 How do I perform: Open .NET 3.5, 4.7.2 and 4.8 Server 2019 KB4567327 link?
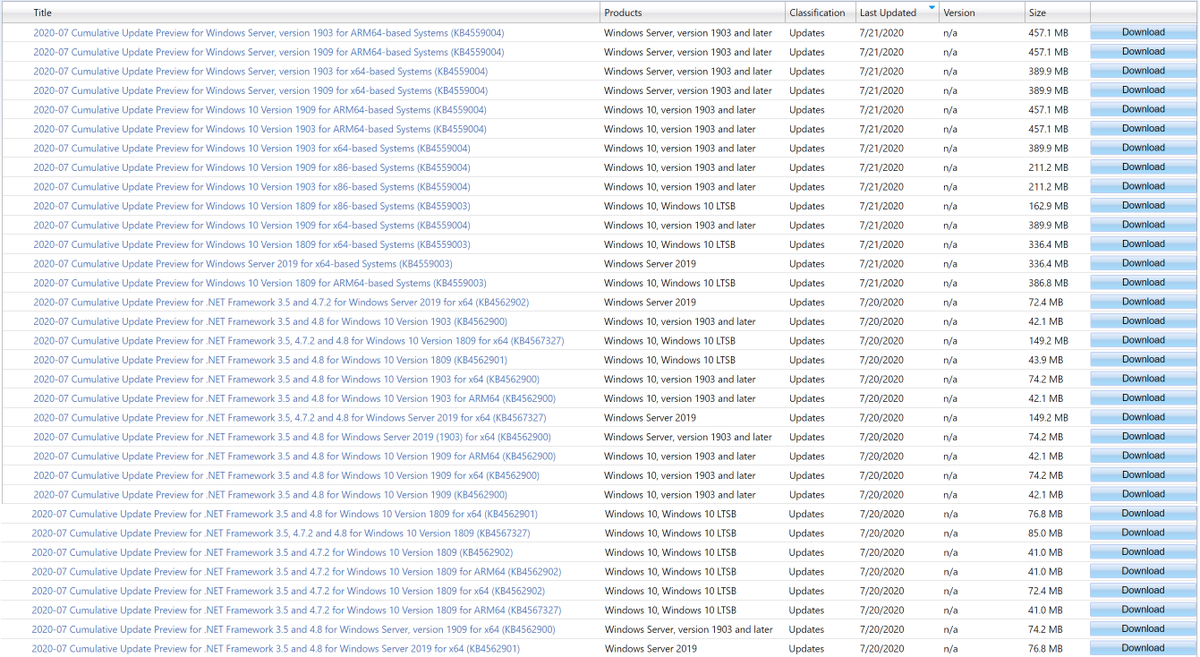click(x=290, y=418)
